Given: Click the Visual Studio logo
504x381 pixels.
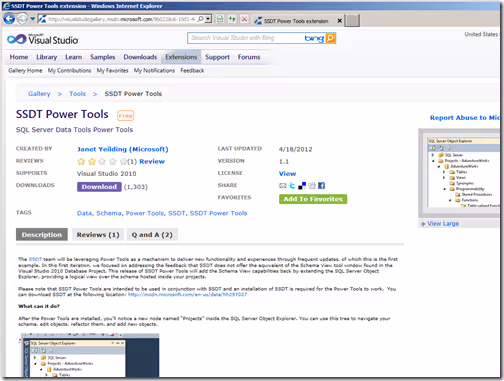Looking at the screenshot, I should (x=42, y=39).
